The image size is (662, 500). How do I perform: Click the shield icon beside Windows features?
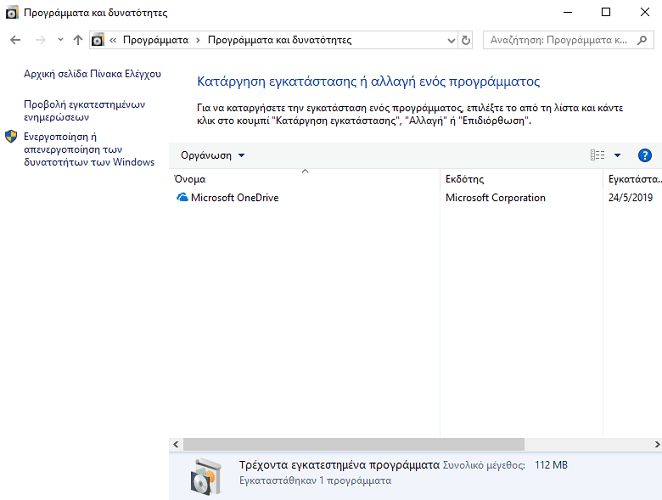point(11,136)
